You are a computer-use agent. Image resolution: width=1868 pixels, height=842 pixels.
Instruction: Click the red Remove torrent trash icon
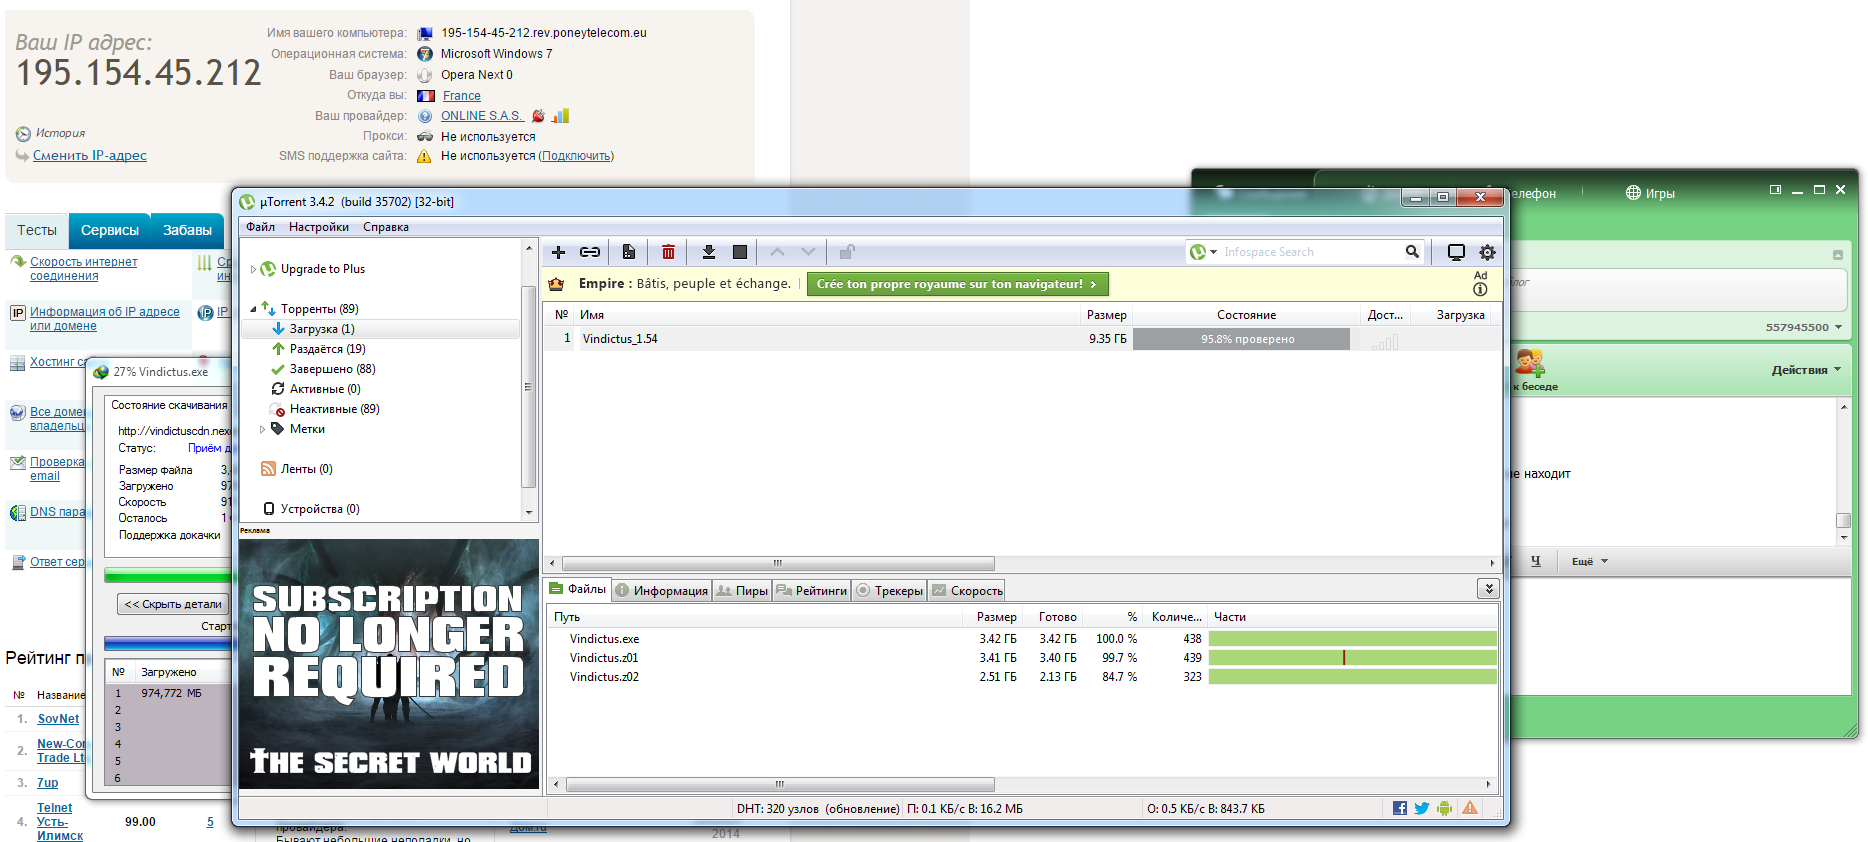tap(668, 252)
